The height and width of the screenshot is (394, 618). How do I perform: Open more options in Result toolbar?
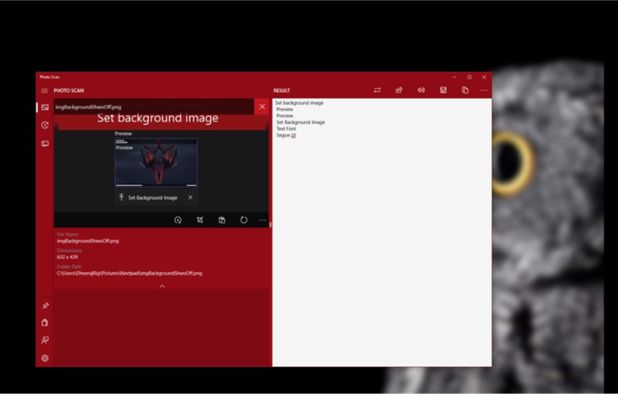click(484, 90)
